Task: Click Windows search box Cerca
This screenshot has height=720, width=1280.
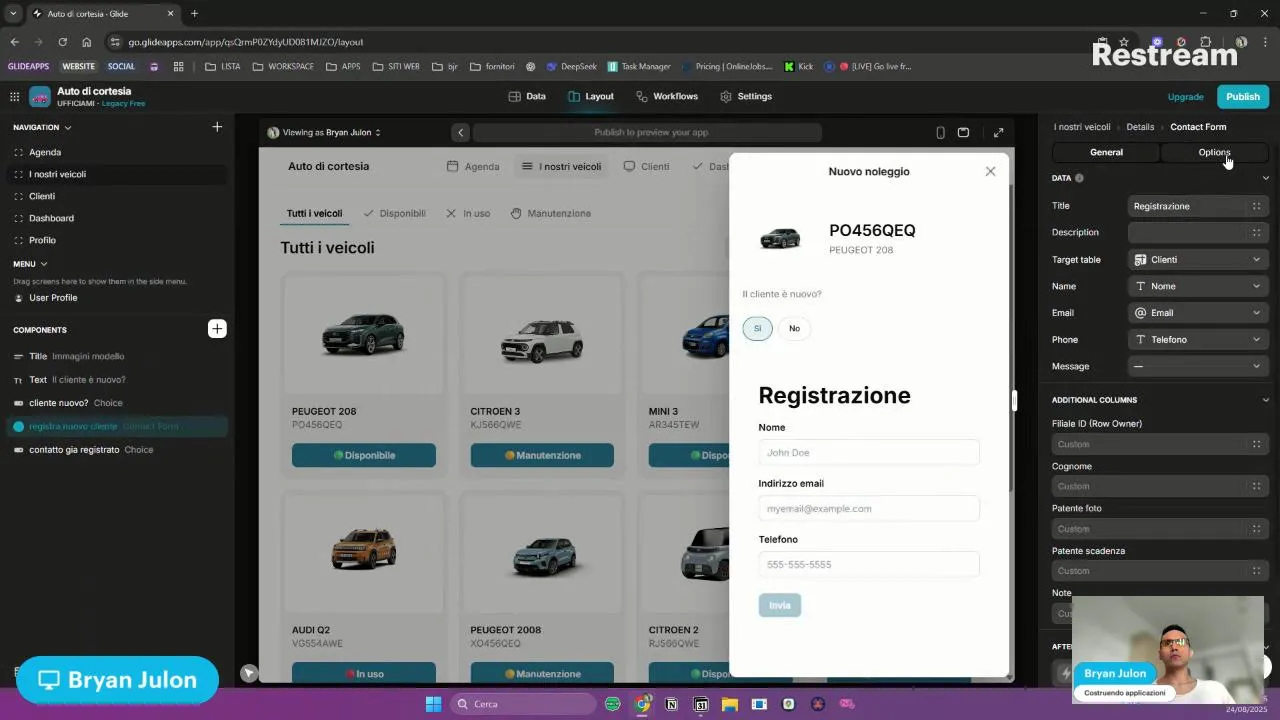Action: click(x=522, y=704)
